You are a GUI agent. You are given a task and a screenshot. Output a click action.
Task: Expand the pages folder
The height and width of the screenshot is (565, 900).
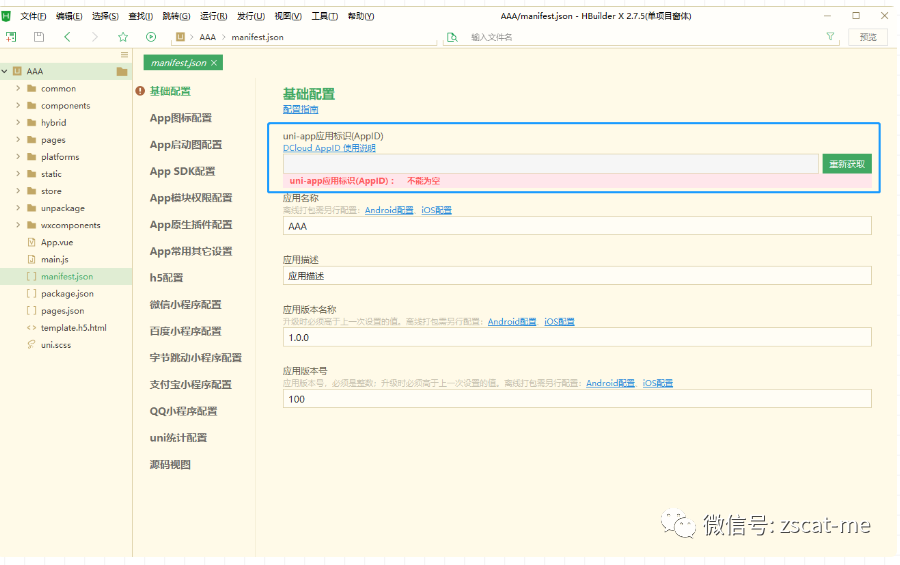[18, 140]
